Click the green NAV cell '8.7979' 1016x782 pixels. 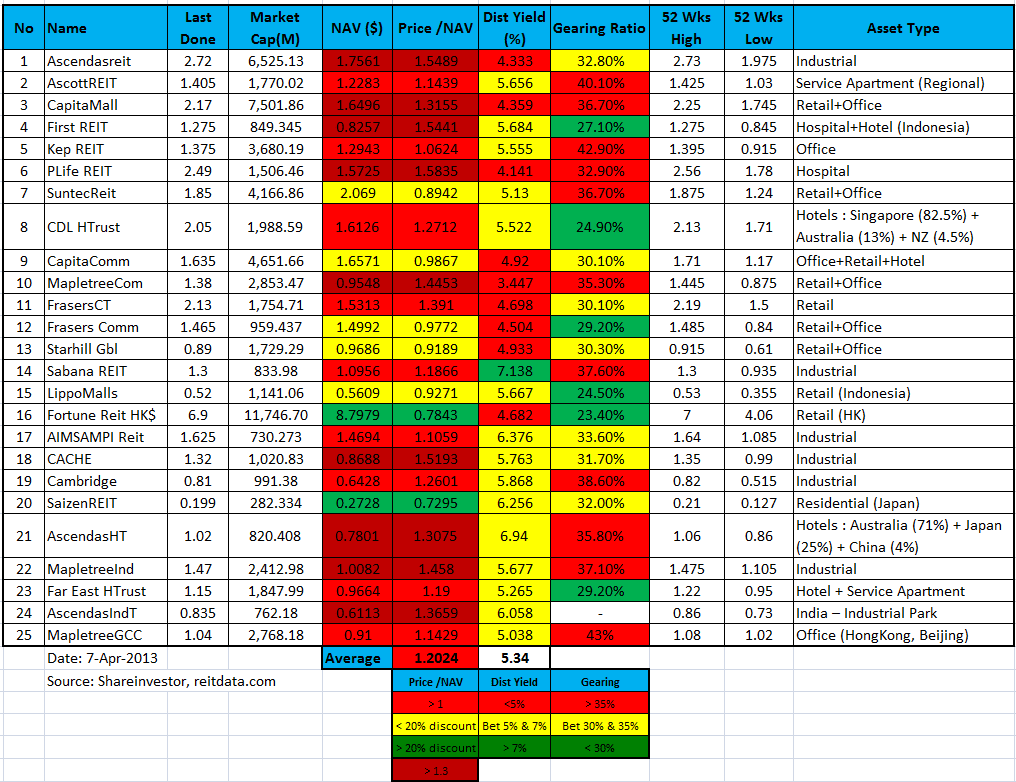(x=357, y=415)
